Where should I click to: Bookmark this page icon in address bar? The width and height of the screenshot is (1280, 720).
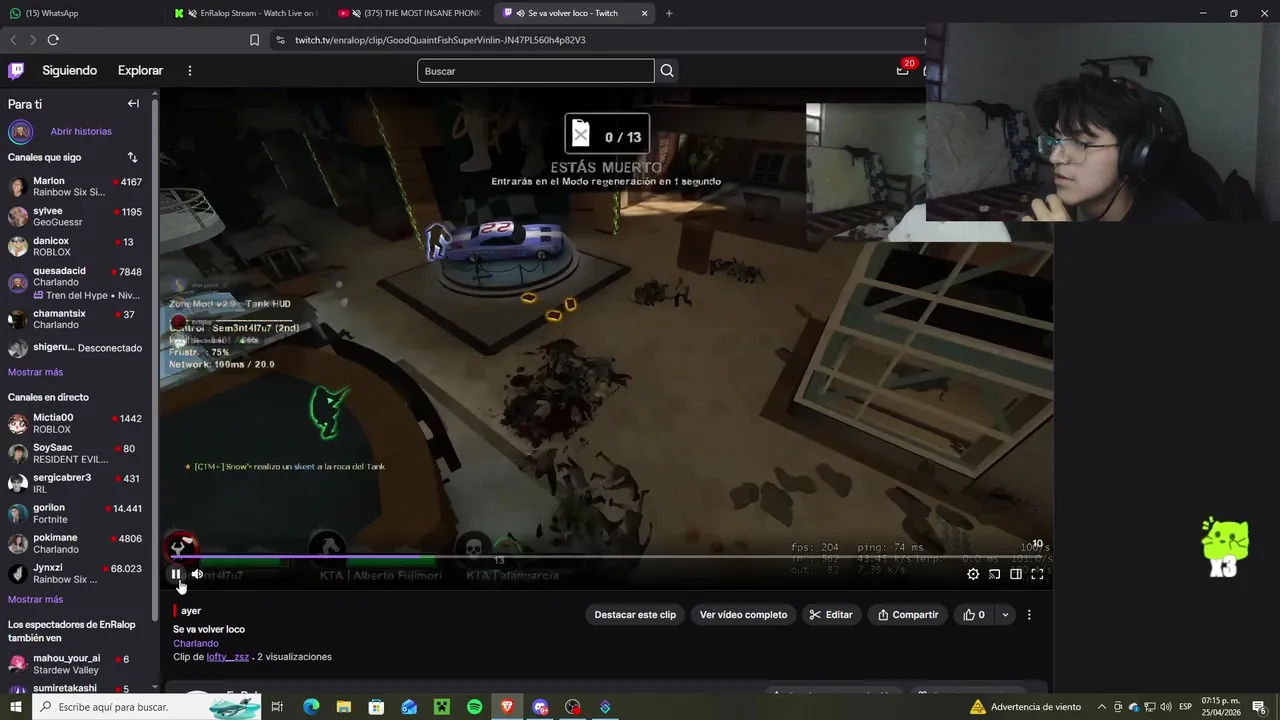click(x=254, y=40)
